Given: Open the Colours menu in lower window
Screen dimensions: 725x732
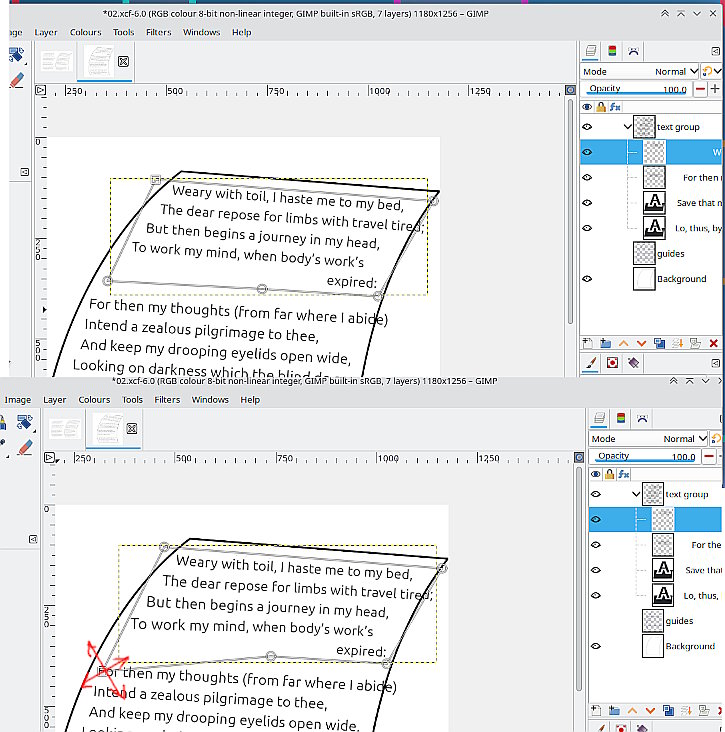Looking at the screenshot, I should [94, 400].
